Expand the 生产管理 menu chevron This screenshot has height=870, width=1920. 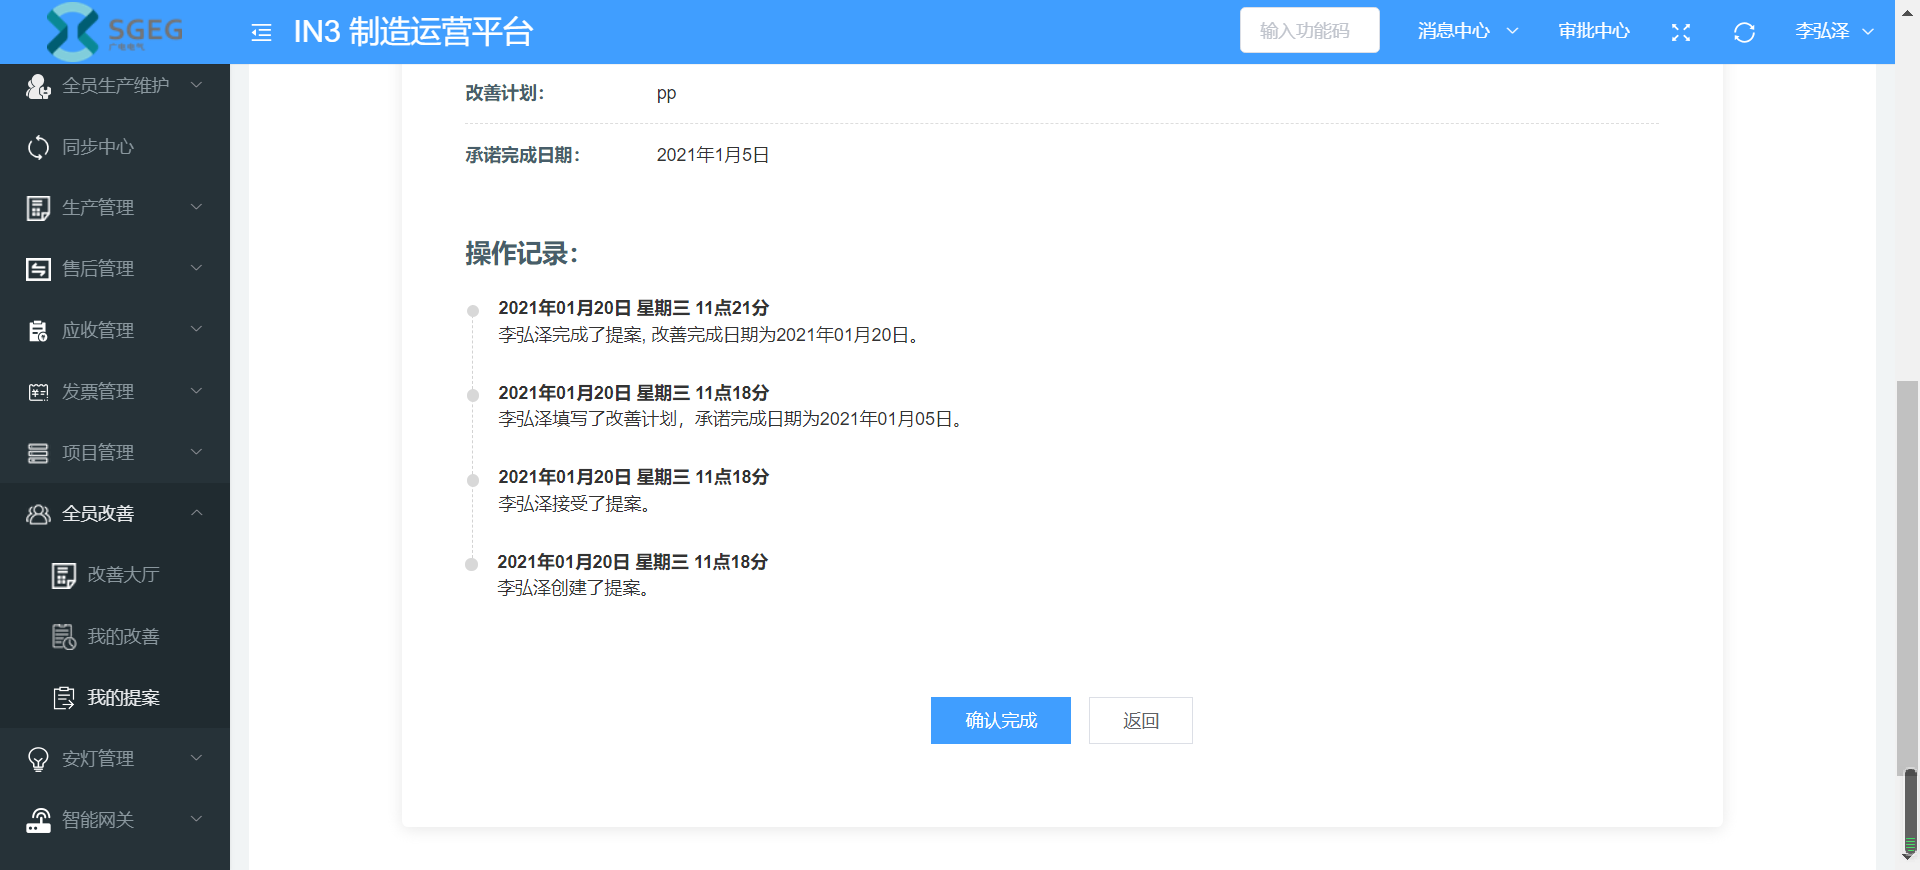tap(196, 207)
